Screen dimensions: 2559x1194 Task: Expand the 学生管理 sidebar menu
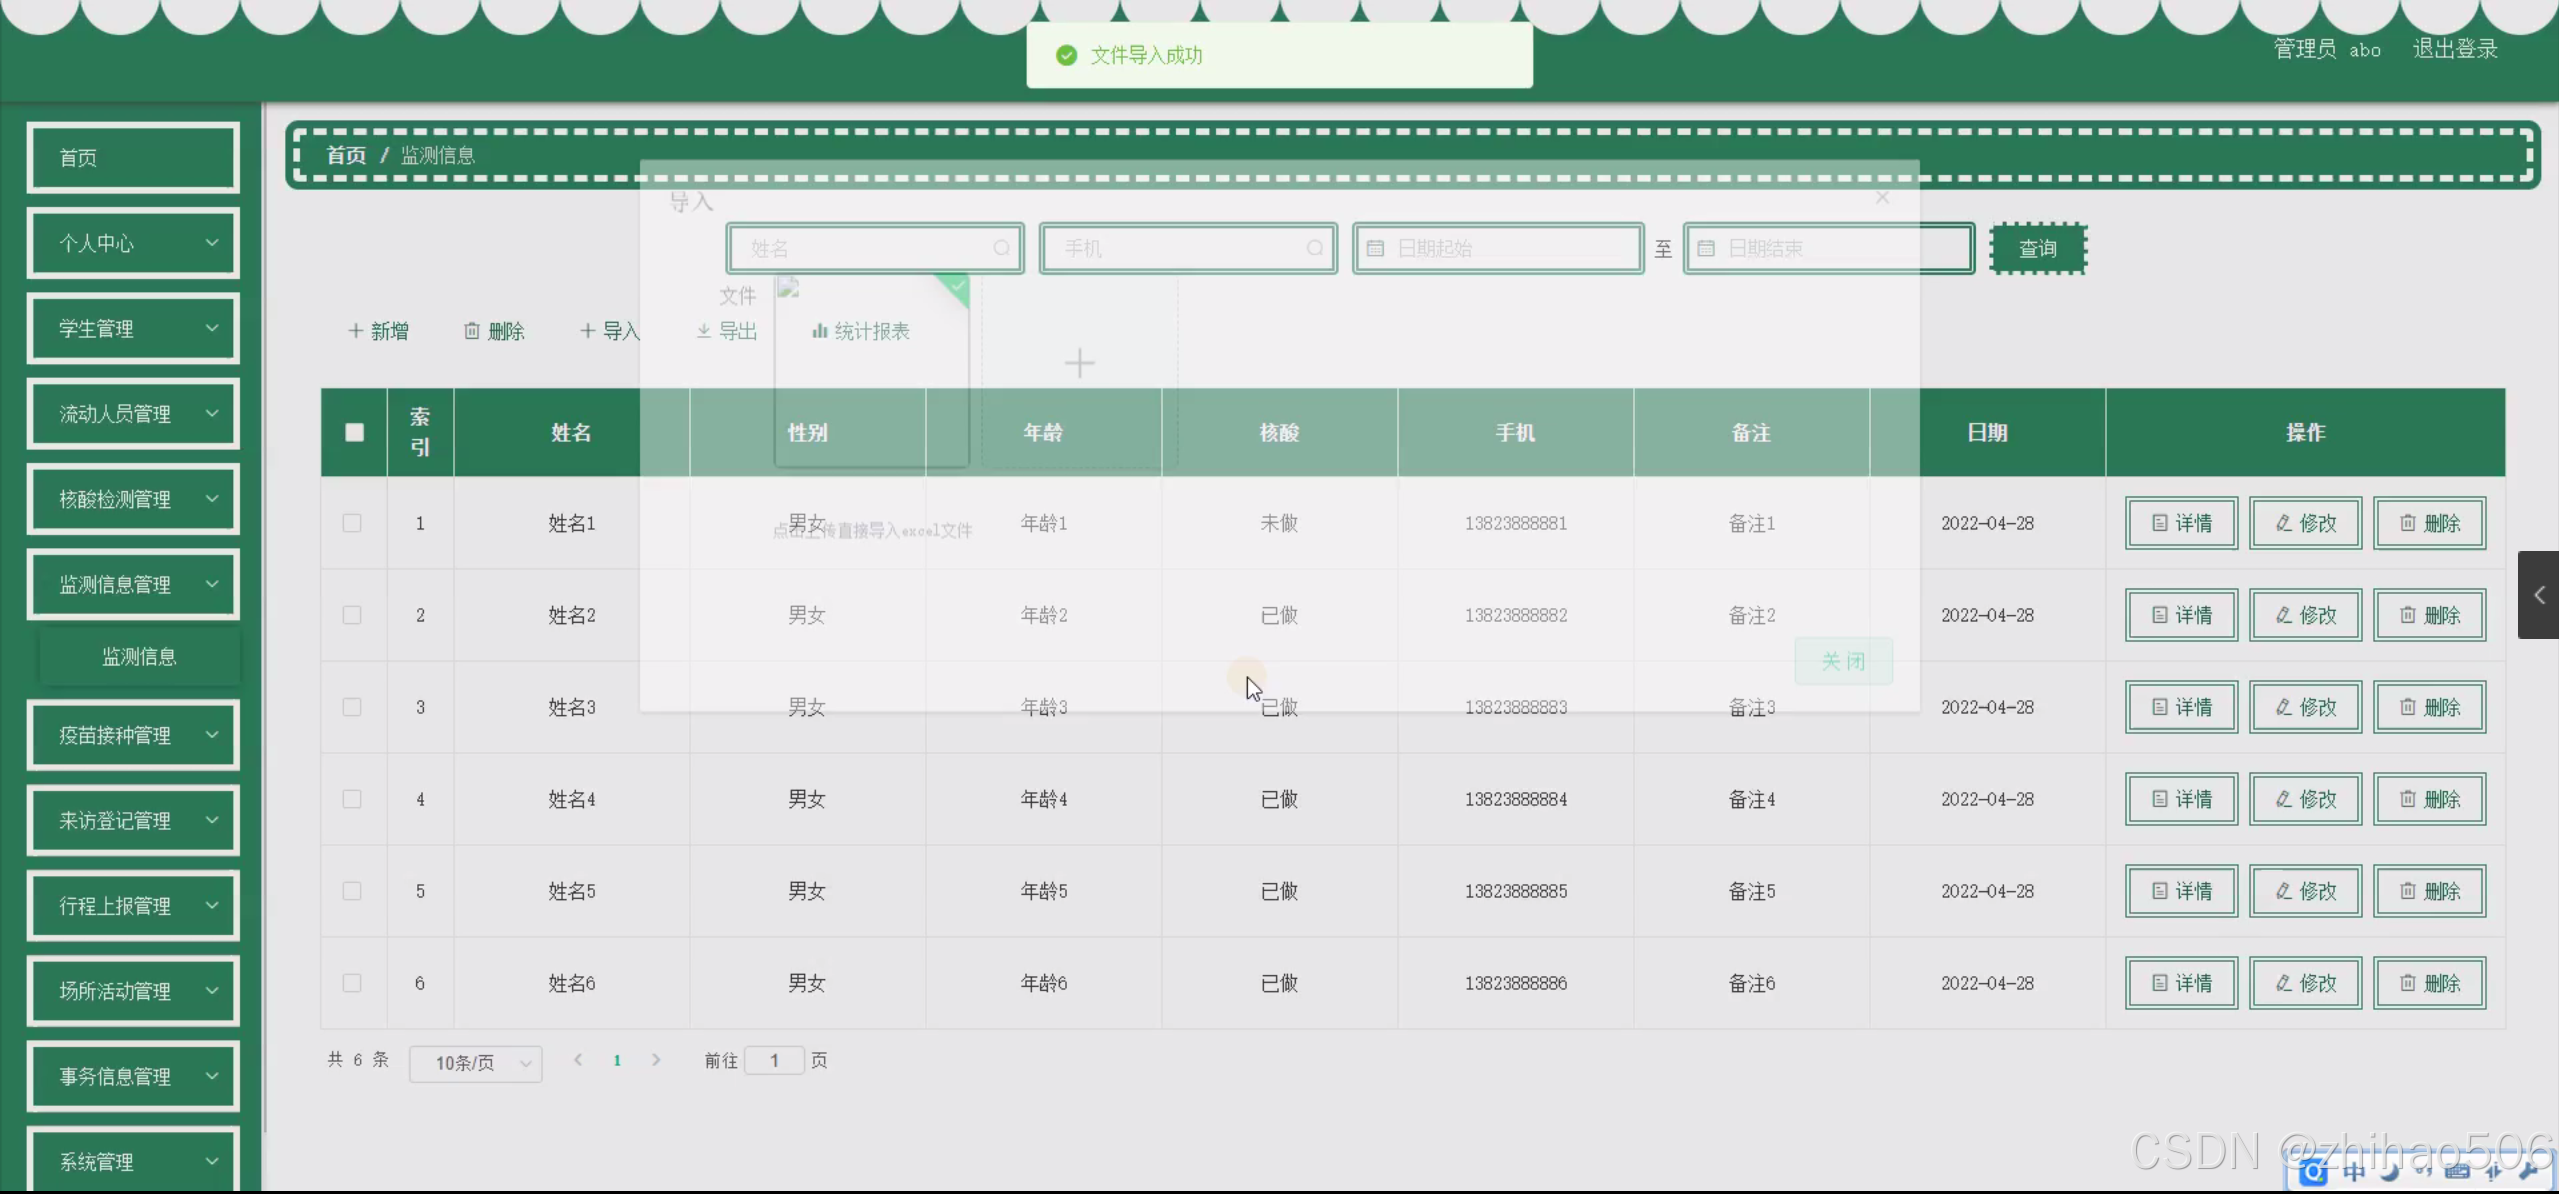pos(133,328)
